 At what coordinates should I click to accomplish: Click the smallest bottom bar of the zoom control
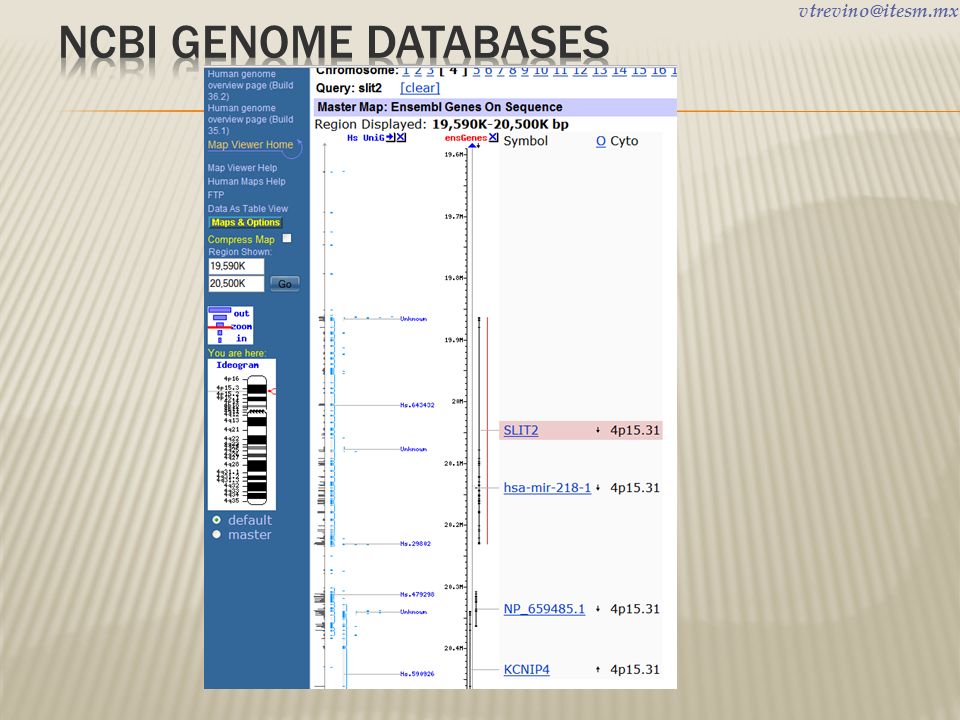(220, 339)
